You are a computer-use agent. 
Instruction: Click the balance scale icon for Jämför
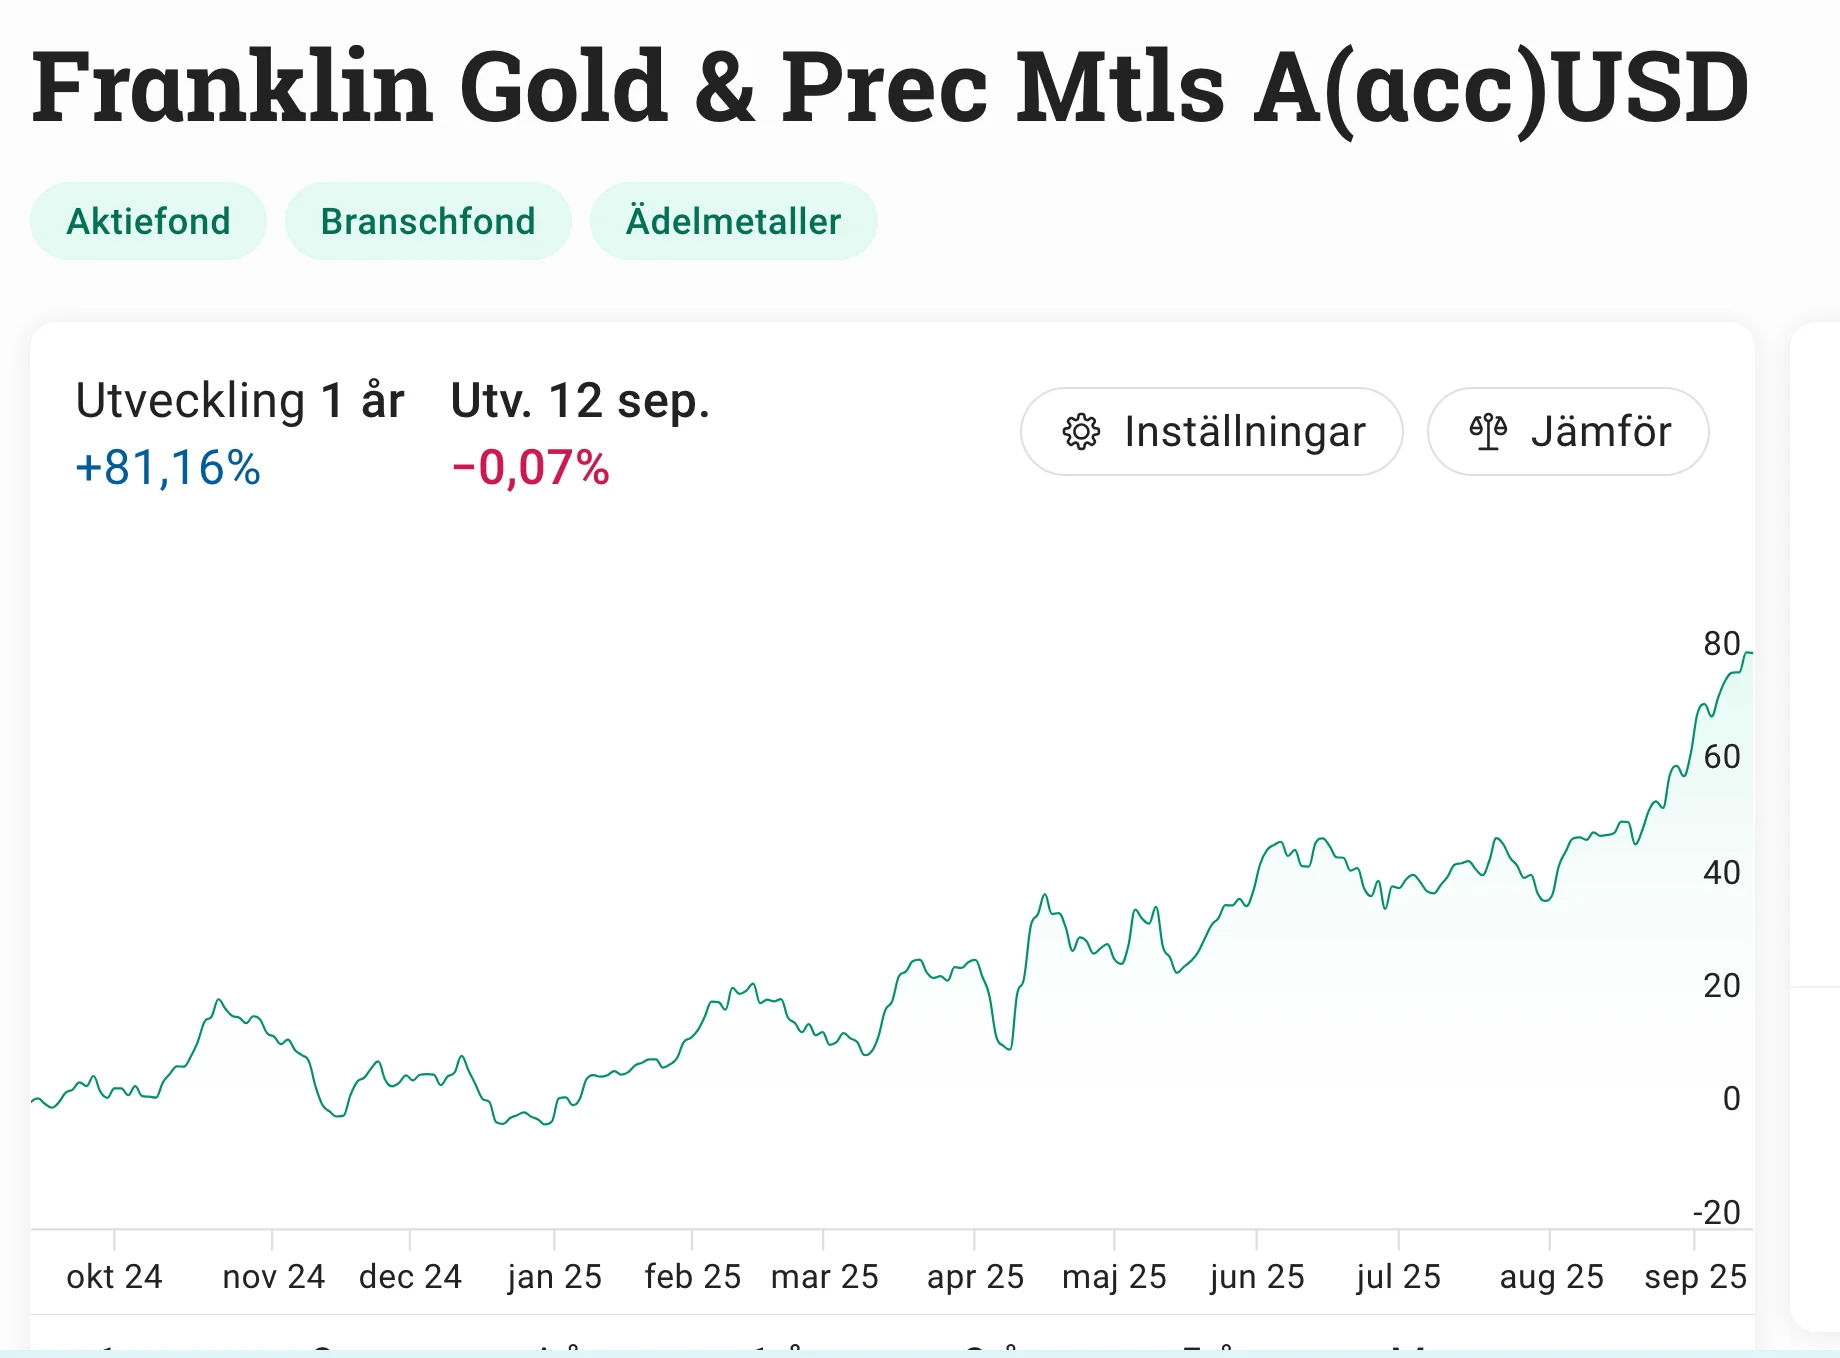[x=1488, y=432]
